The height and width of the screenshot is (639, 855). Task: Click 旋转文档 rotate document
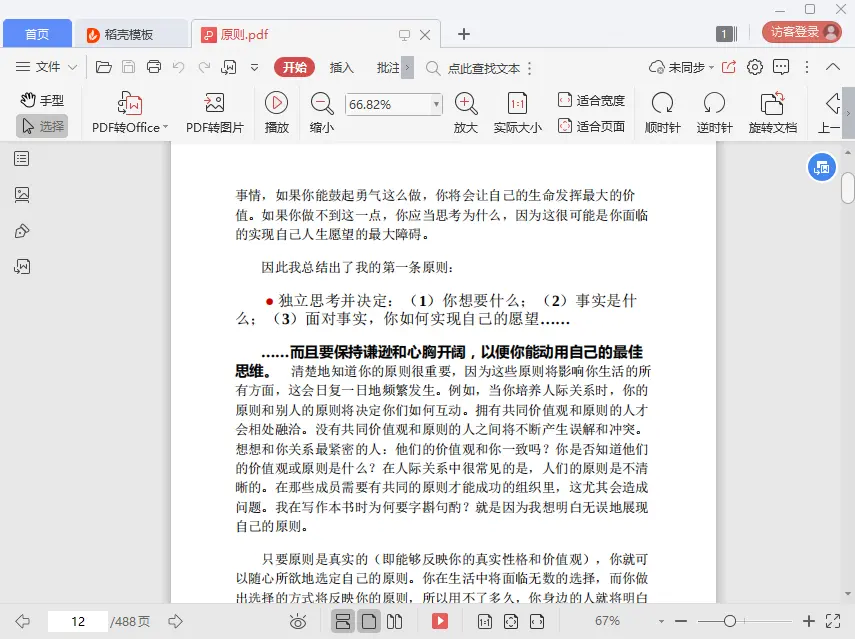[773, 112]
